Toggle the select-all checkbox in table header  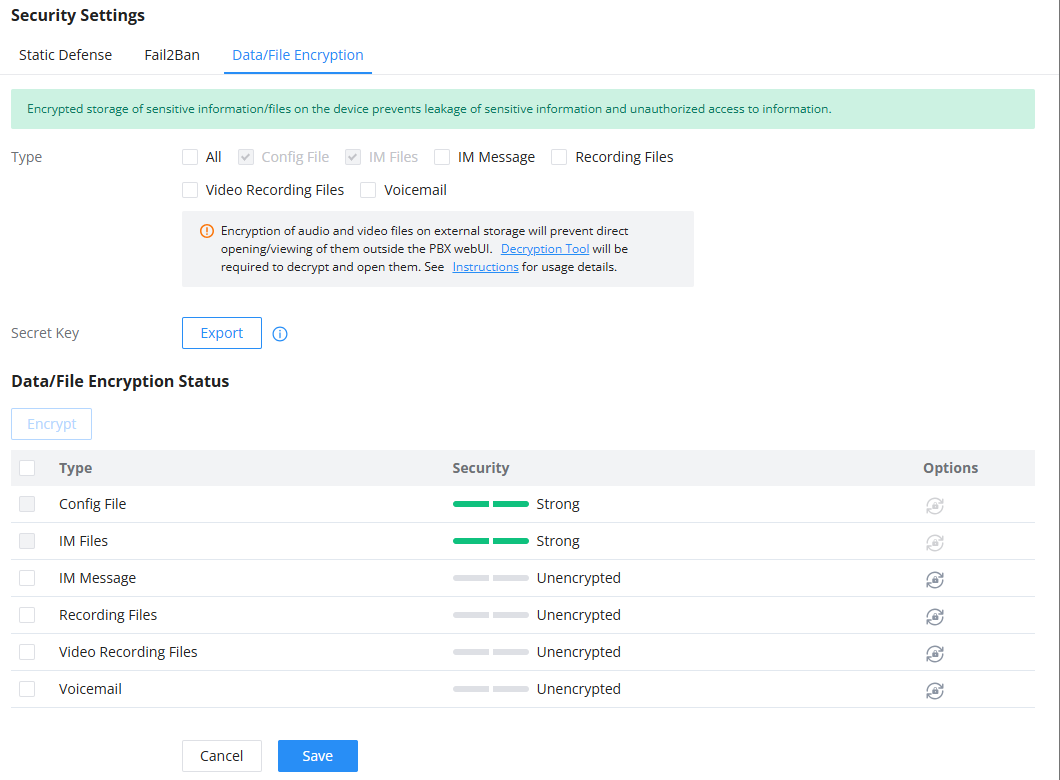(x=27, y=468)
